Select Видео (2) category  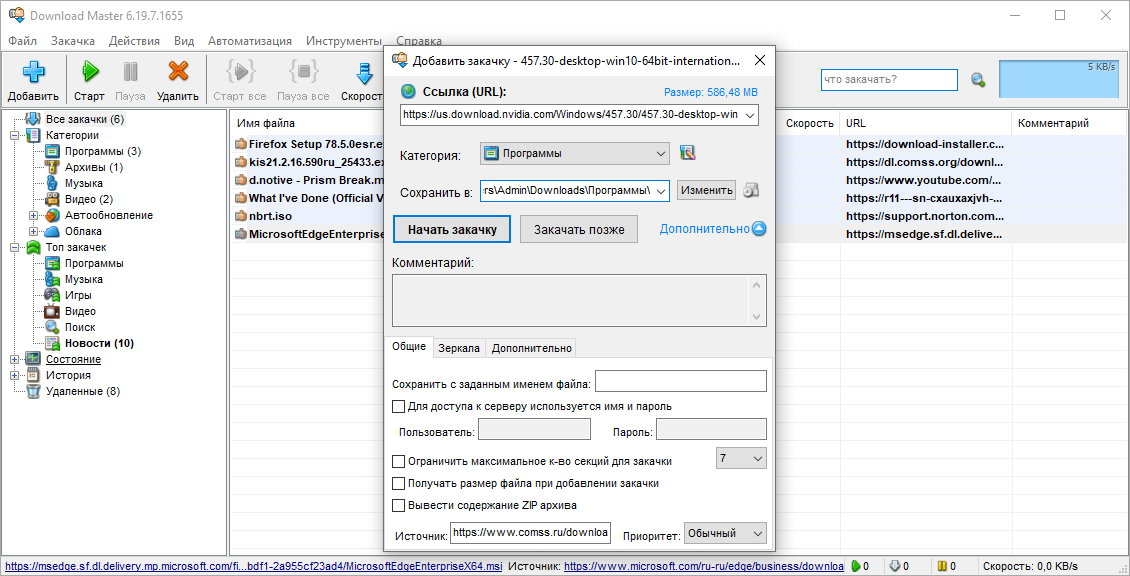89,199
